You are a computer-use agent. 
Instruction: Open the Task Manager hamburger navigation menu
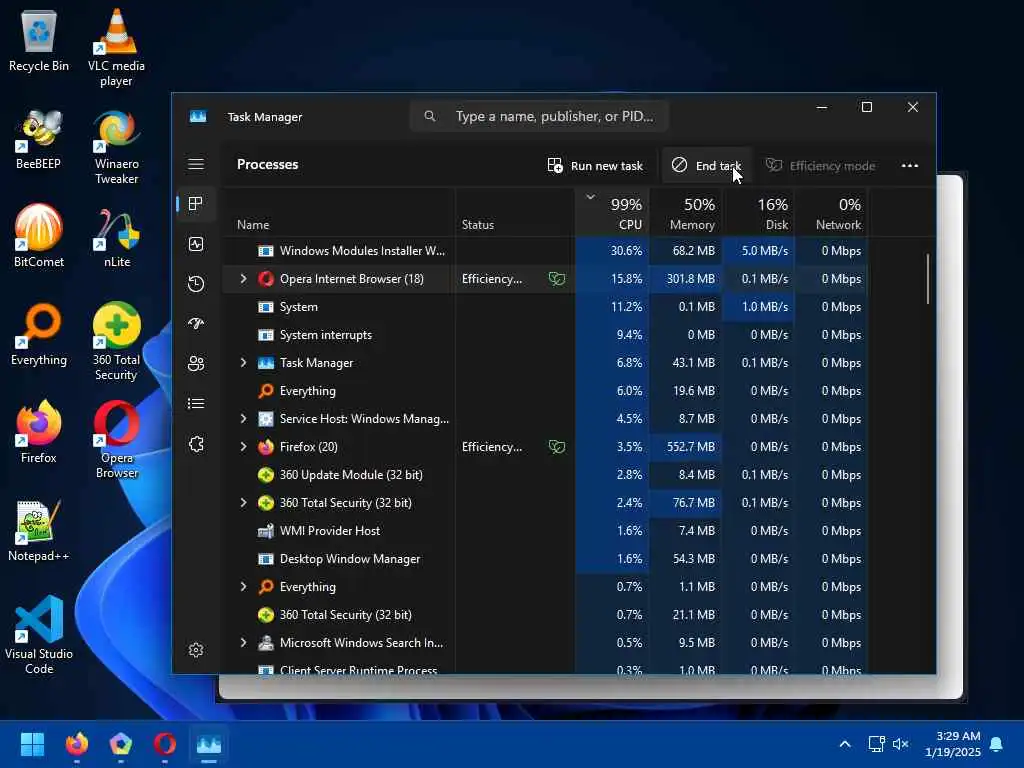196,164
